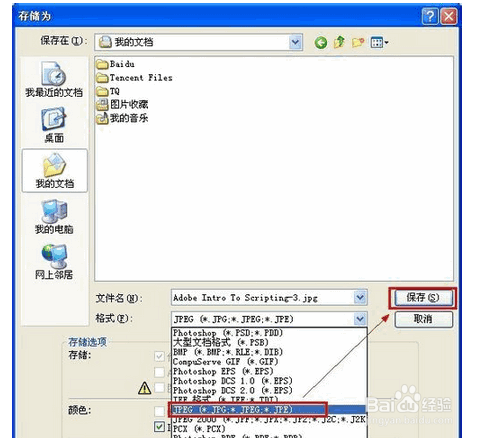Go up one folder level

click(x=339, y=42)
